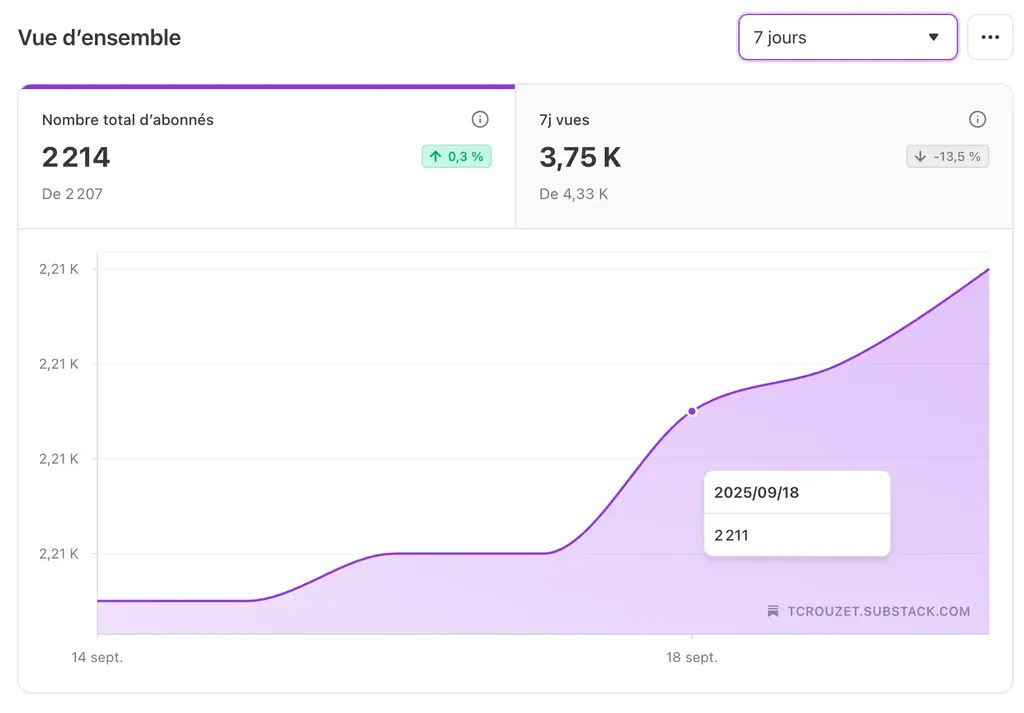
Task: Click the info icon on the "7j vues" card
Action: pyautogui.click(x=977, y=119)
